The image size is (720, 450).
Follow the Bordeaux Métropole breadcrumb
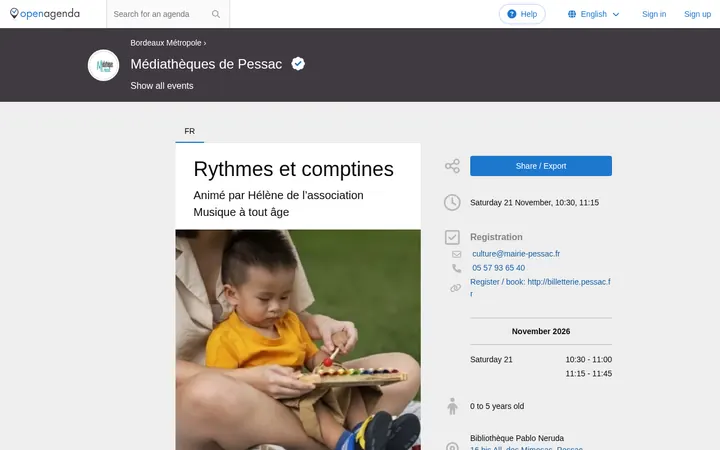click(x=166, y=43)
